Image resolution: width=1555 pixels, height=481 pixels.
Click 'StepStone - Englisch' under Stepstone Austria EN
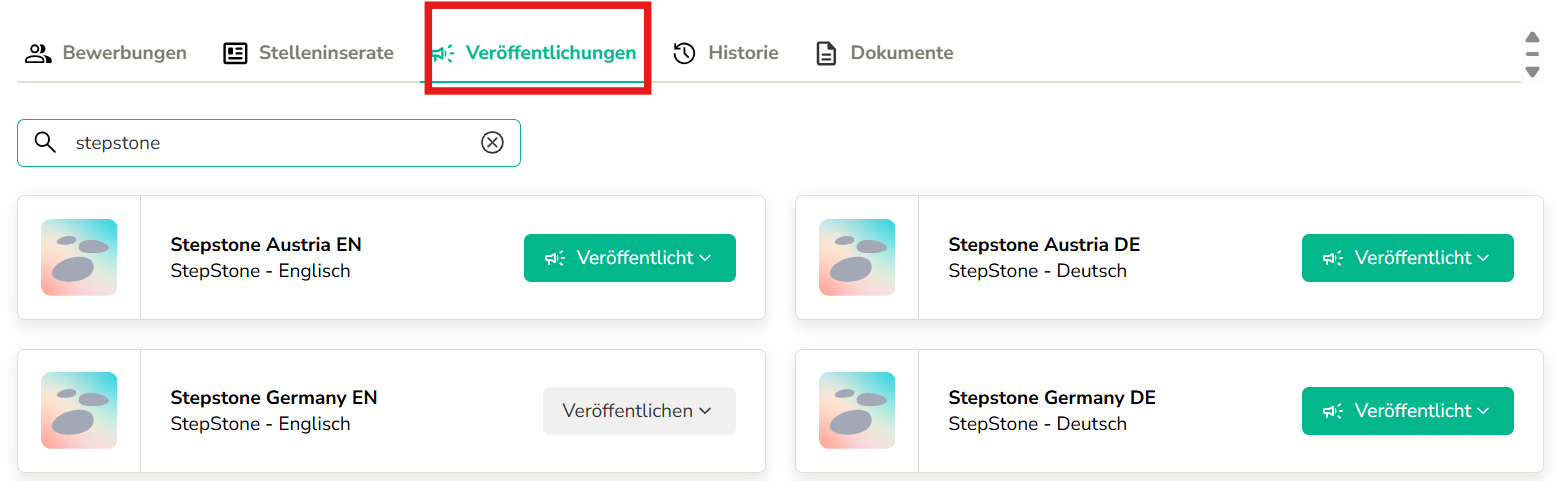[261, 271]
